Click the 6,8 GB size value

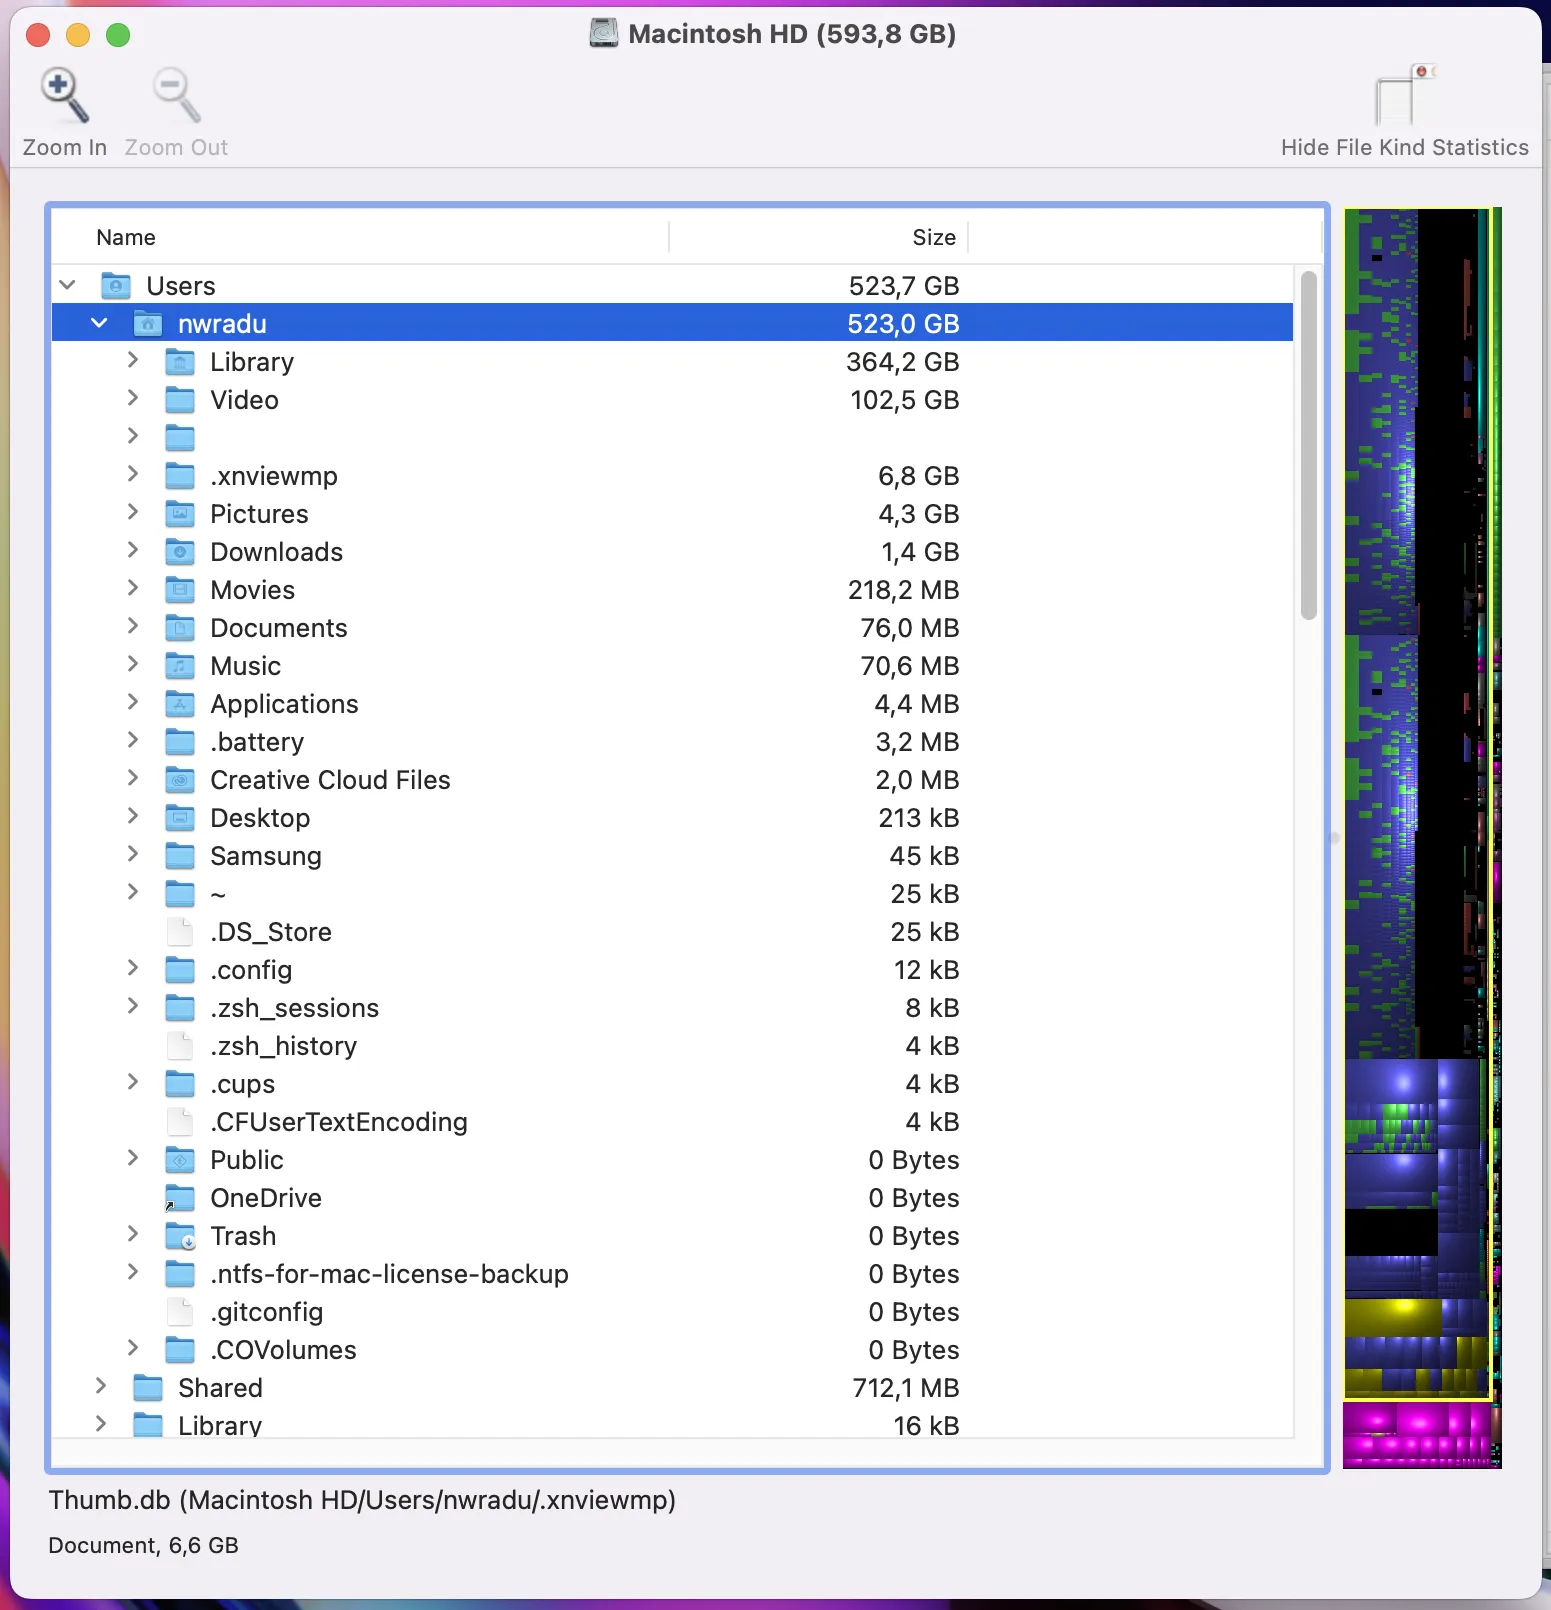919,476
